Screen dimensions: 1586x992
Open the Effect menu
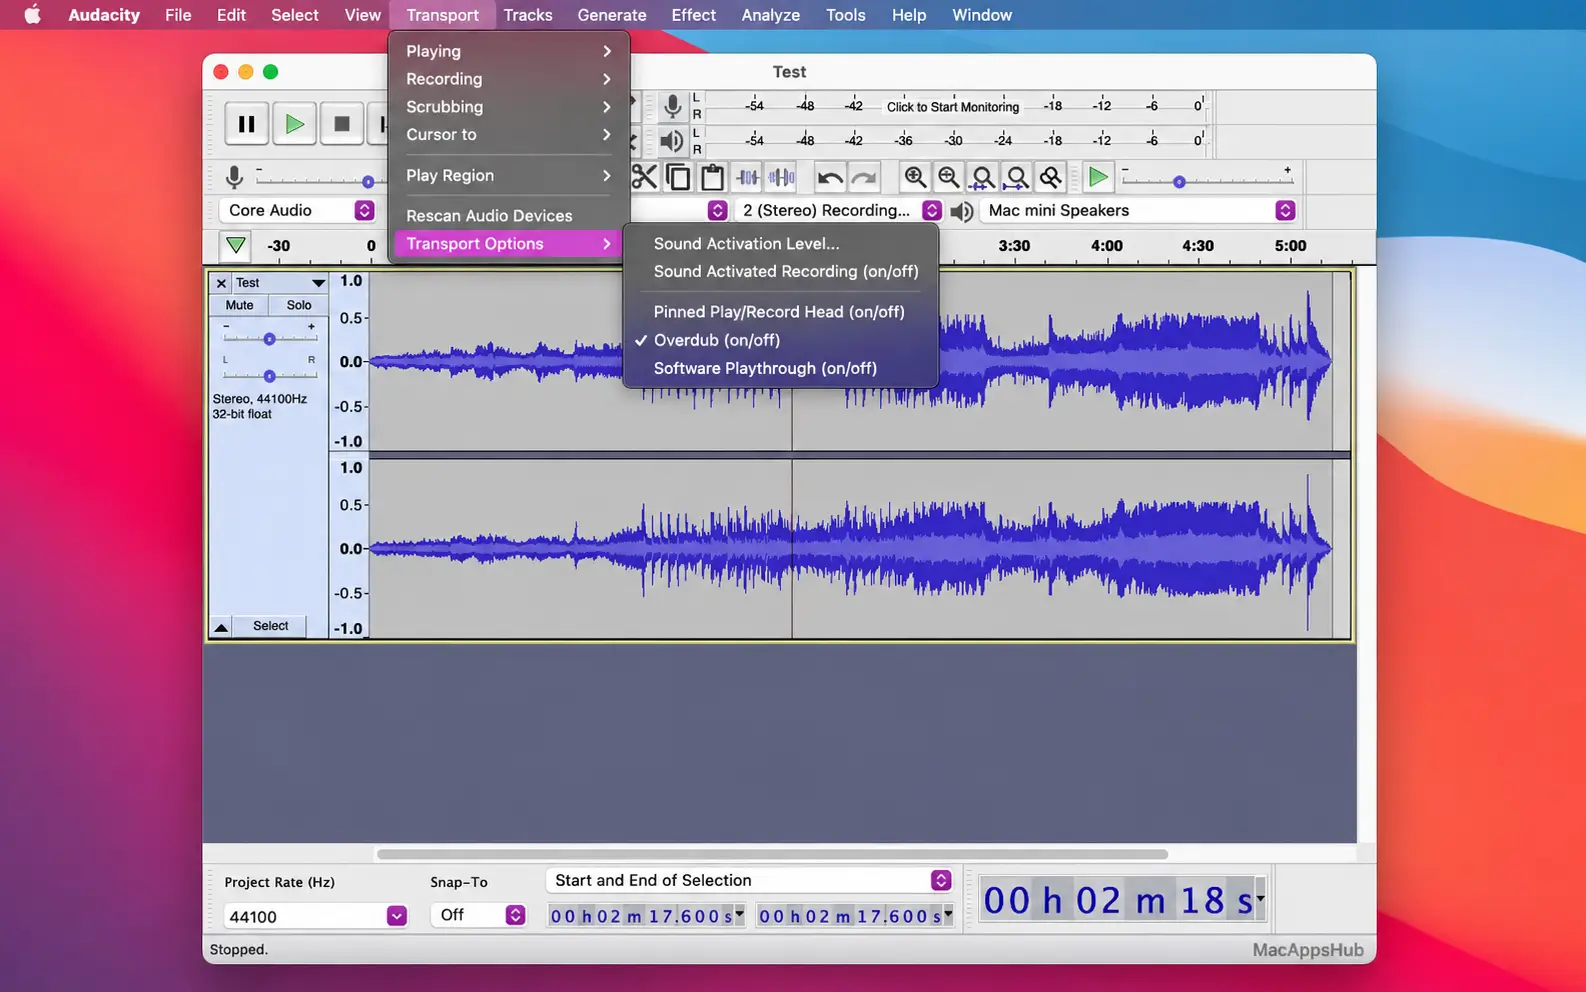(x=693, y=15)
